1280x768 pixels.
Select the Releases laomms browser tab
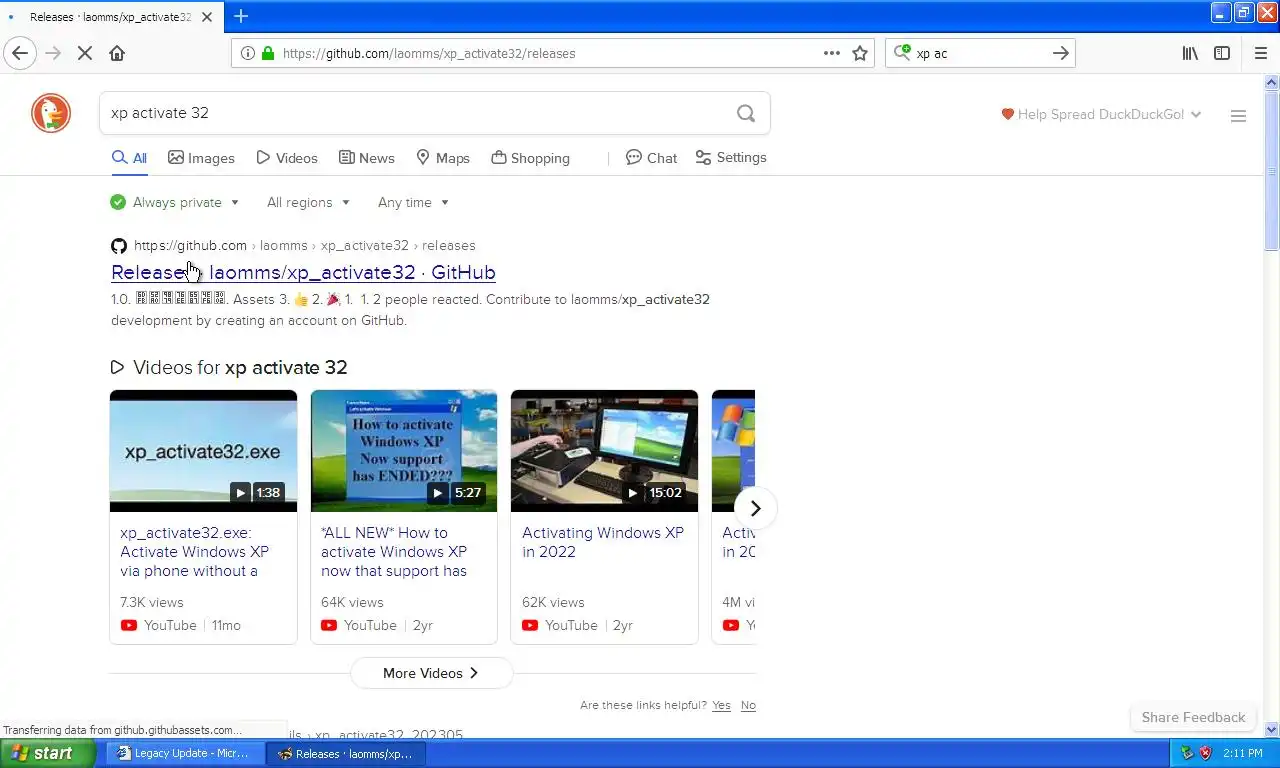coord(110,17)
